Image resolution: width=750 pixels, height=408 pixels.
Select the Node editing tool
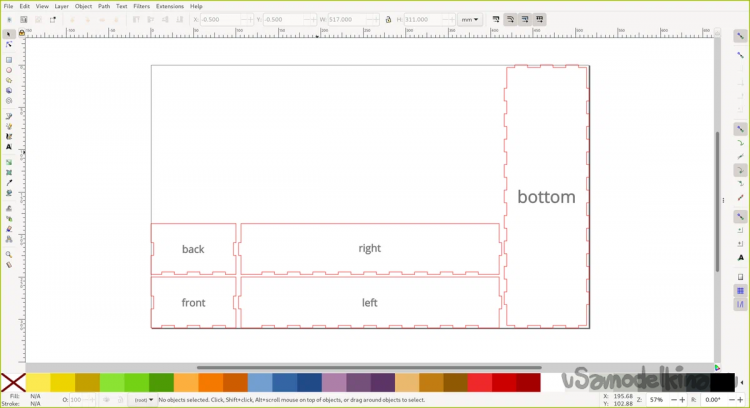[9, 44]
